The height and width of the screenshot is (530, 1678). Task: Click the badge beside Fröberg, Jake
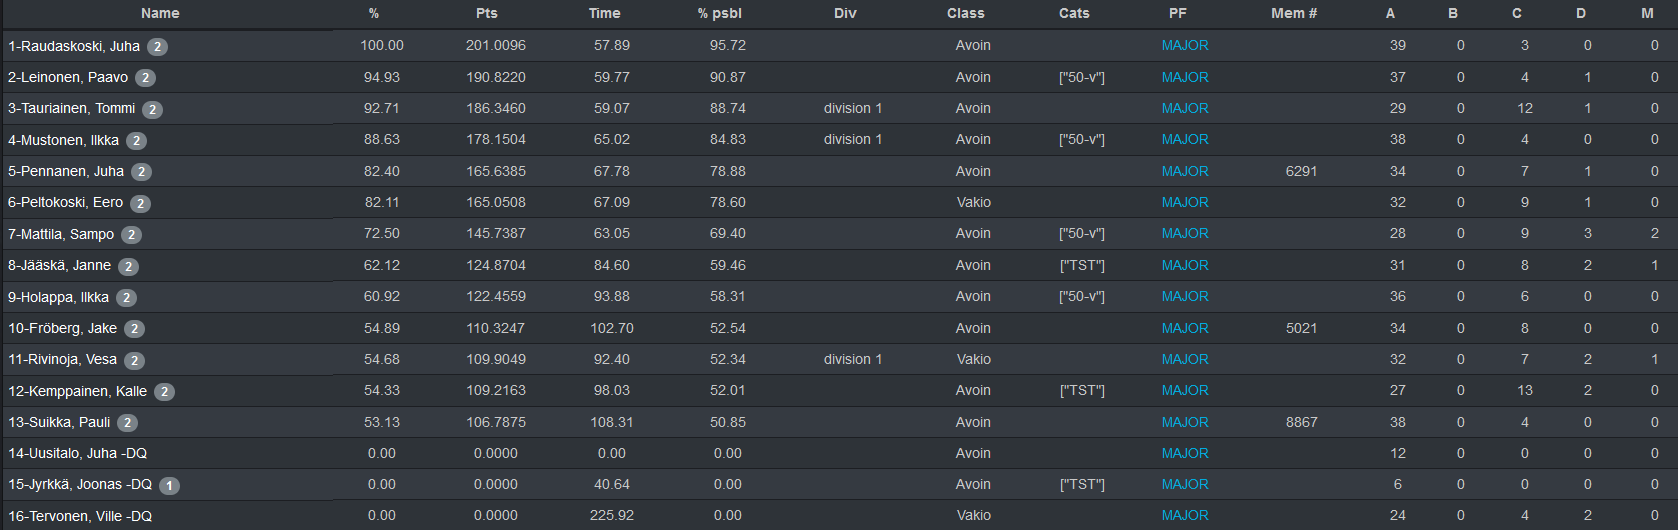(134, 329)
